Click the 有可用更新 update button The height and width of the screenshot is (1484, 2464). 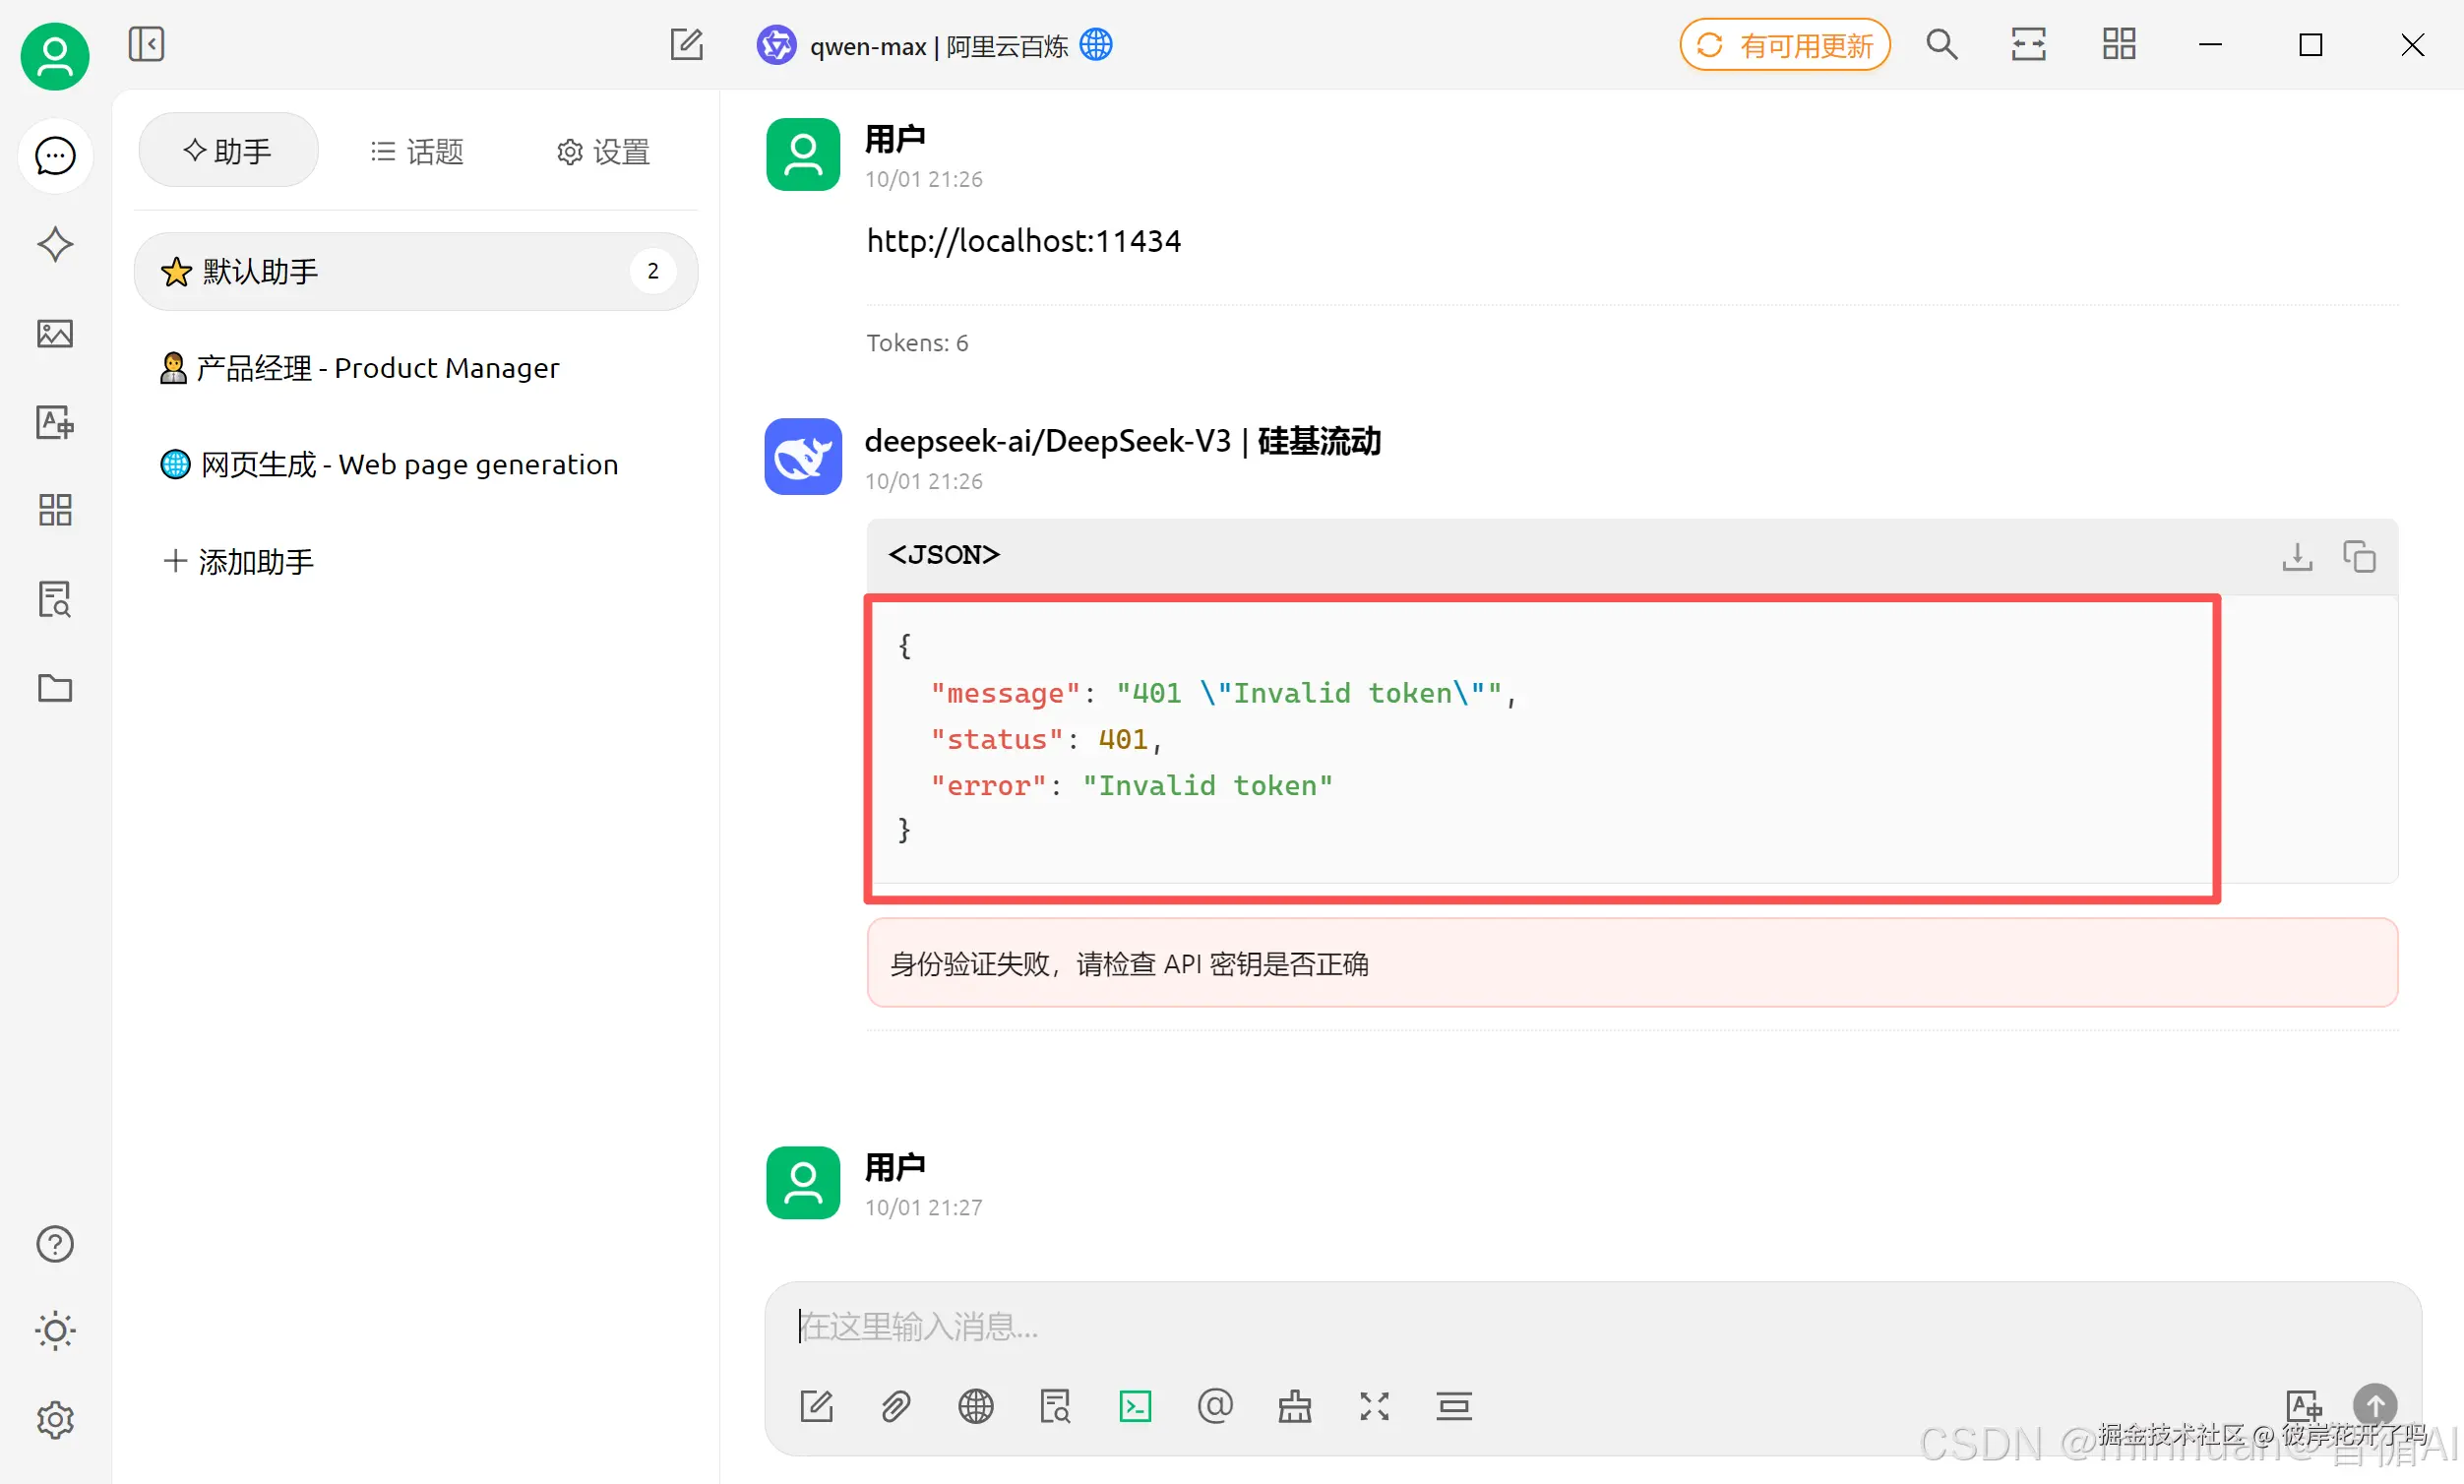click(x=1784, y=46)
